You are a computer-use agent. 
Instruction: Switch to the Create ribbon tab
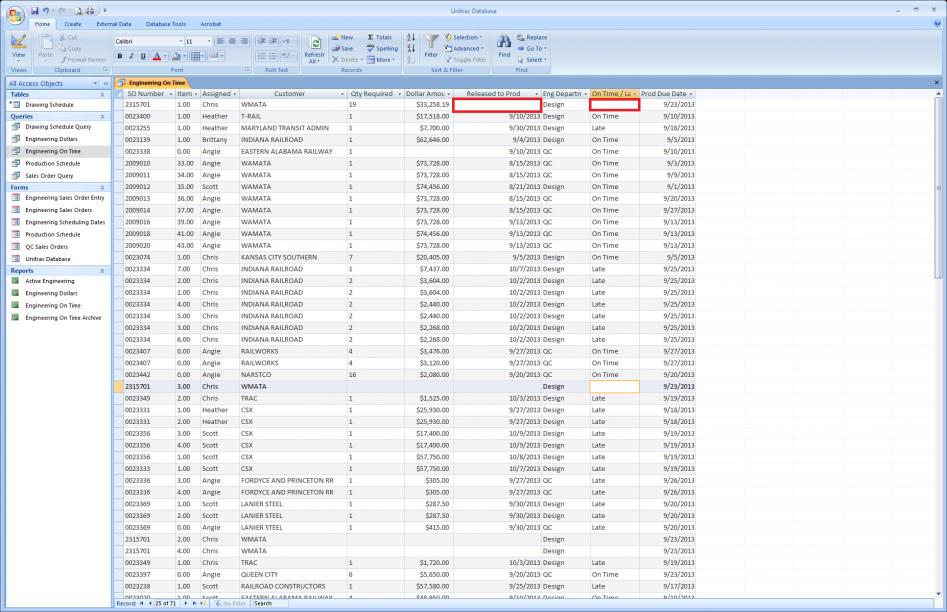[72, 24]
